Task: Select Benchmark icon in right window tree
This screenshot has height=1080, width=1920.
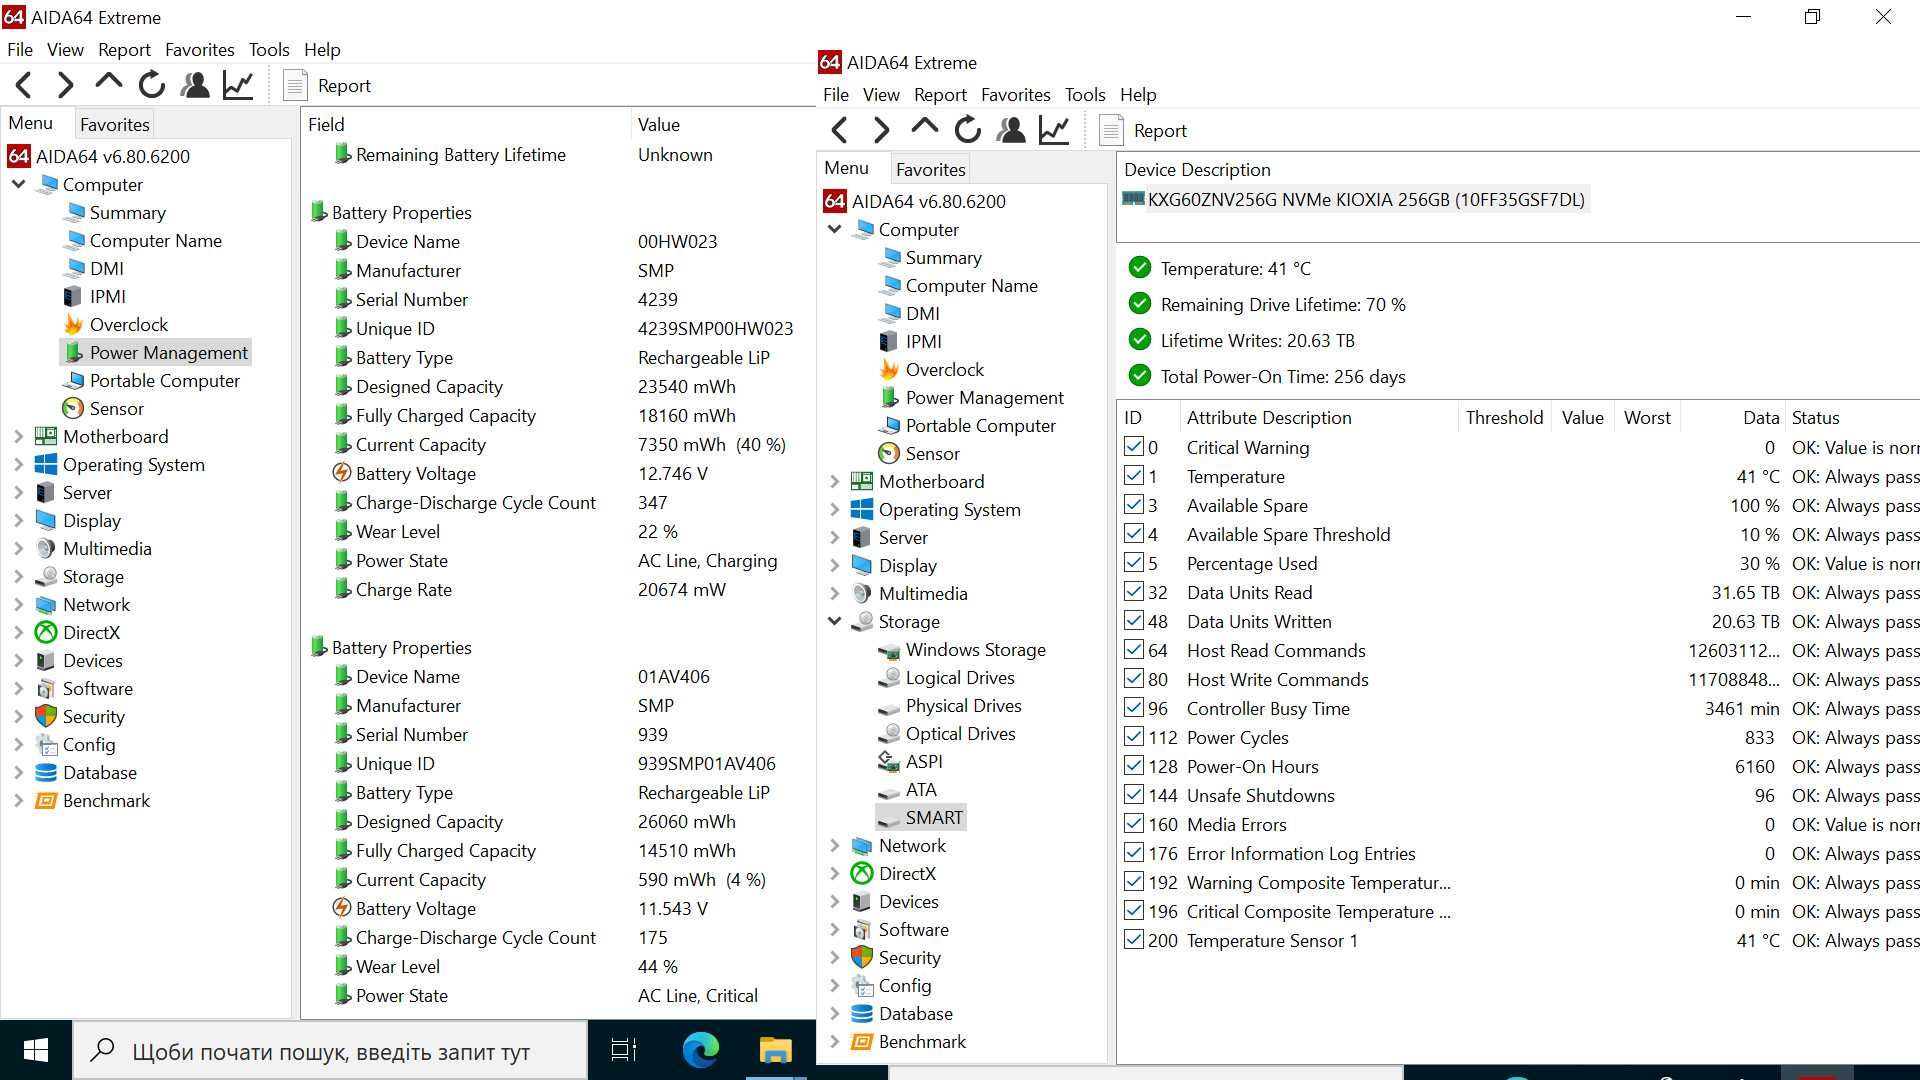Action: pyautogui.click(x=862, y=1041)
